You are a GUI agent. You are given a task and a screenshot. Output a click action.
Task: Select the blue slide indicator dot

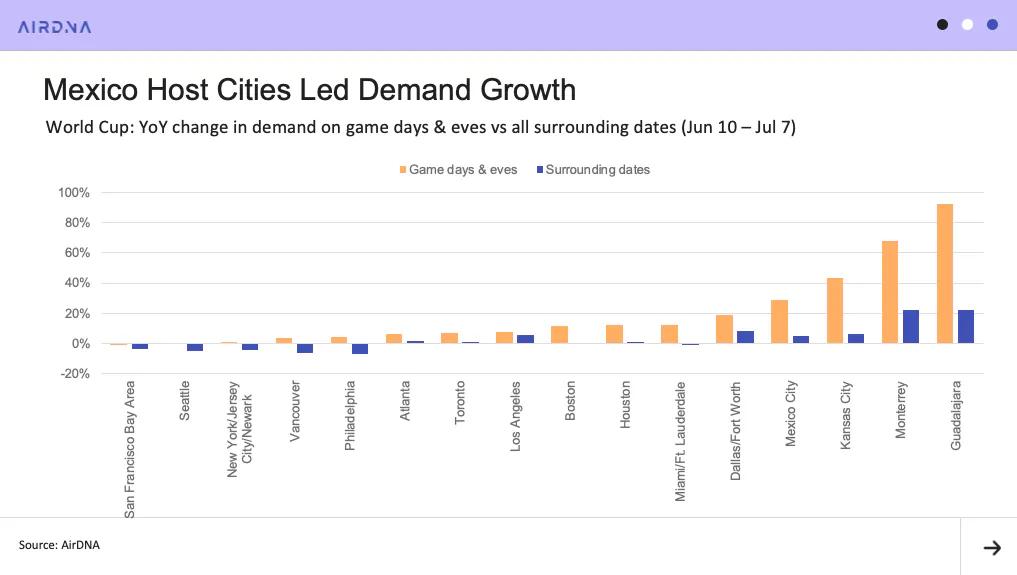pos(992,25)
